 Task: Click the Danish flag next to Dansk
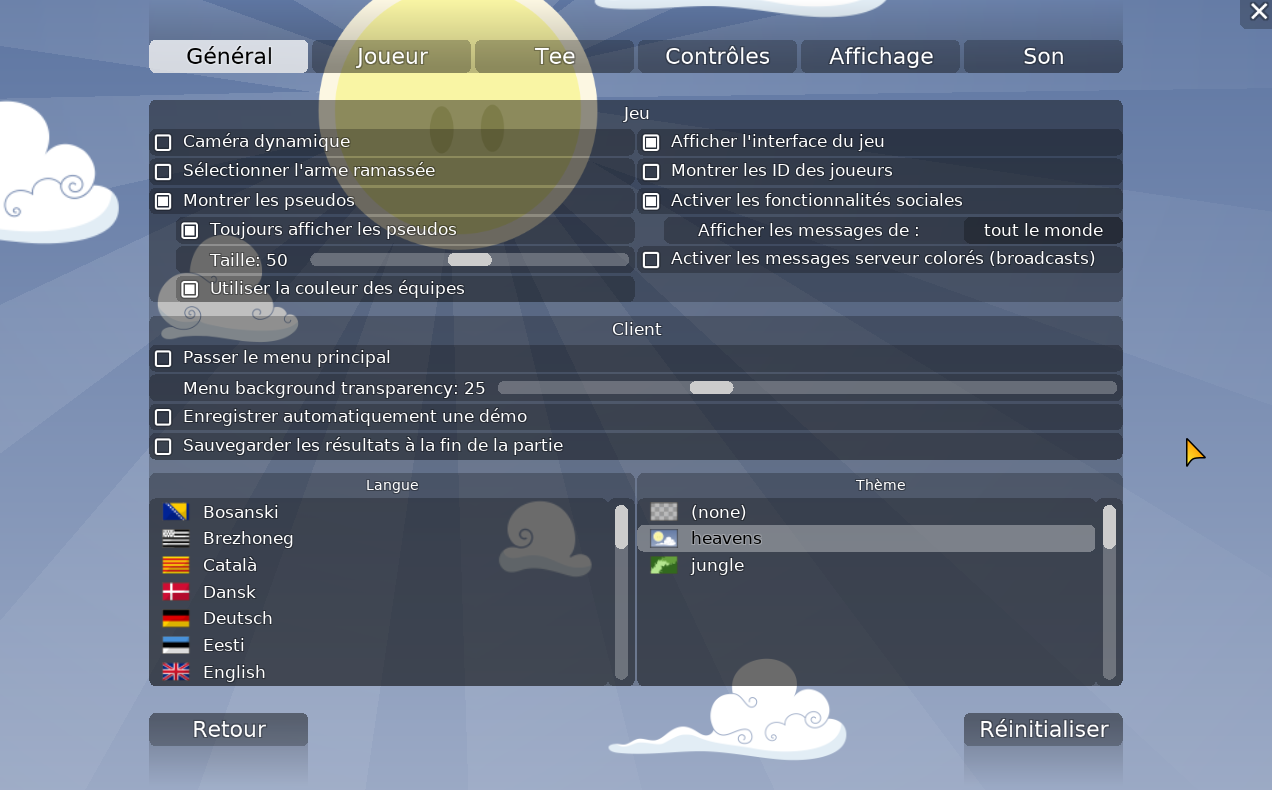(x=176, y=592)
